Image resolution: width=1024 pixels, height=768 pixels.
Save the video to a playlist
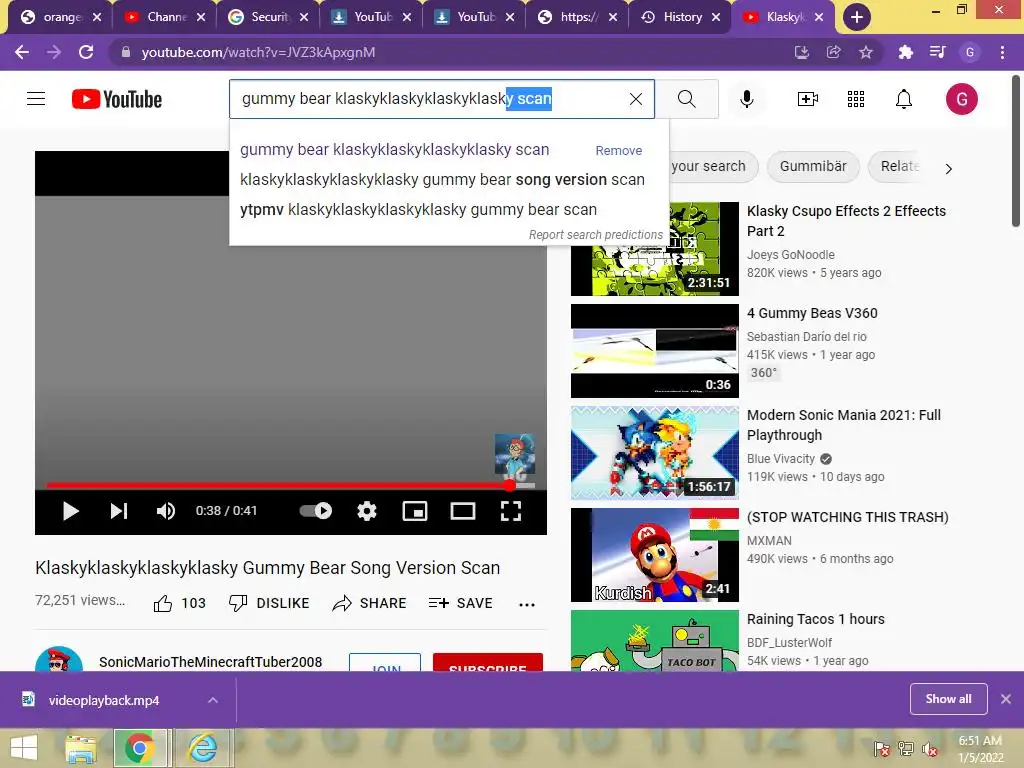[x=460, y=603]
